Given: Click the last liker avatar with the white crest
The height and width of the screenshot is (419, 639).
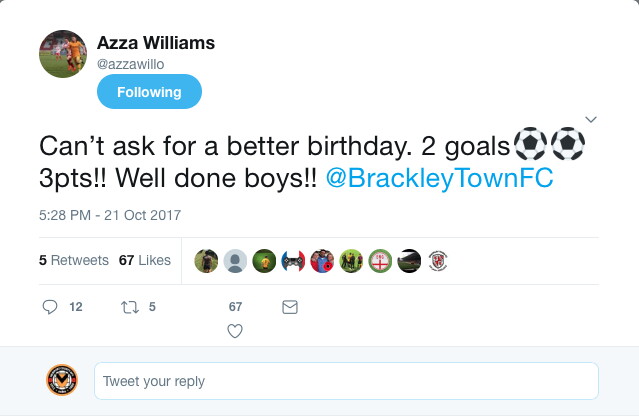Looking at the screenshot, I should 437,261.
